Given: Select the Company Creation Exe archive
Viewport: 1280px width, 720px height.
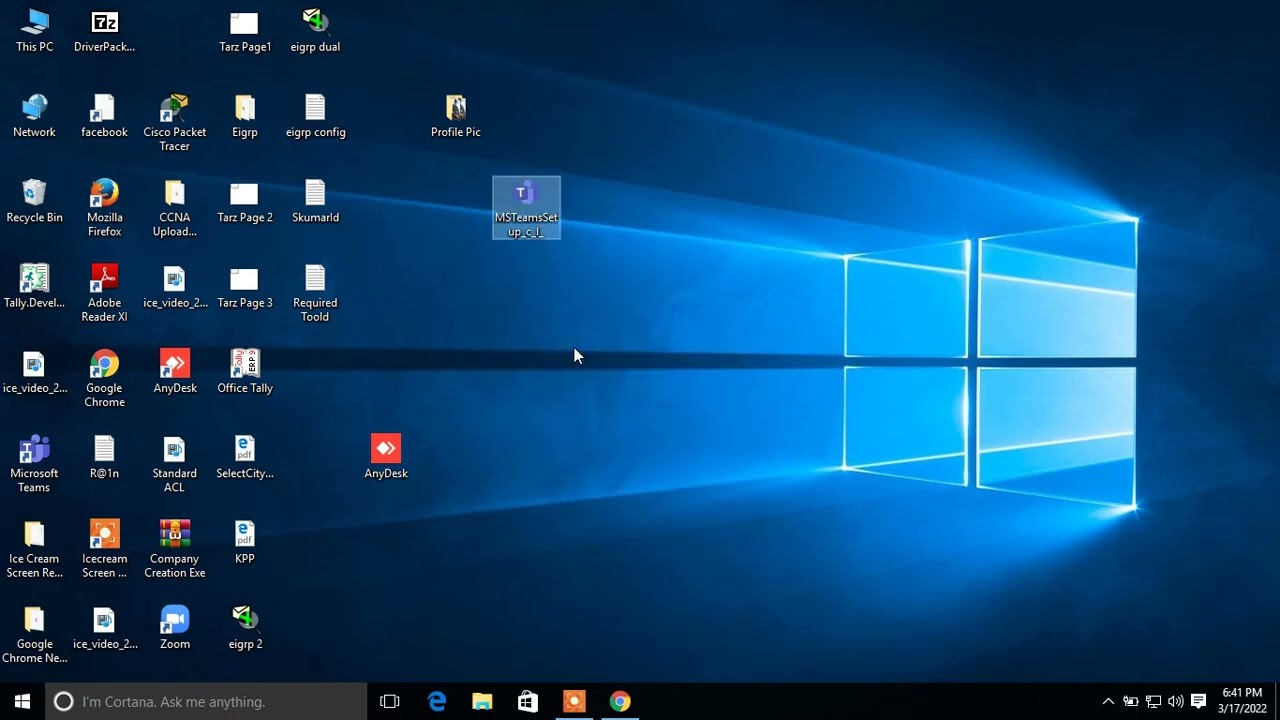Looking at the screenshot, I should click(x=174, y=550).
